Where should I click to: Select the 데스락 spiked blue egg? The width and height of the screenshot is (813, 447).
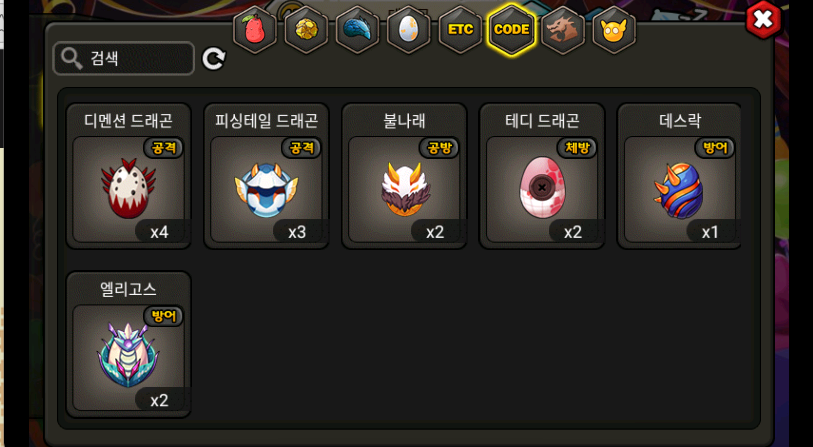(679, 176)
